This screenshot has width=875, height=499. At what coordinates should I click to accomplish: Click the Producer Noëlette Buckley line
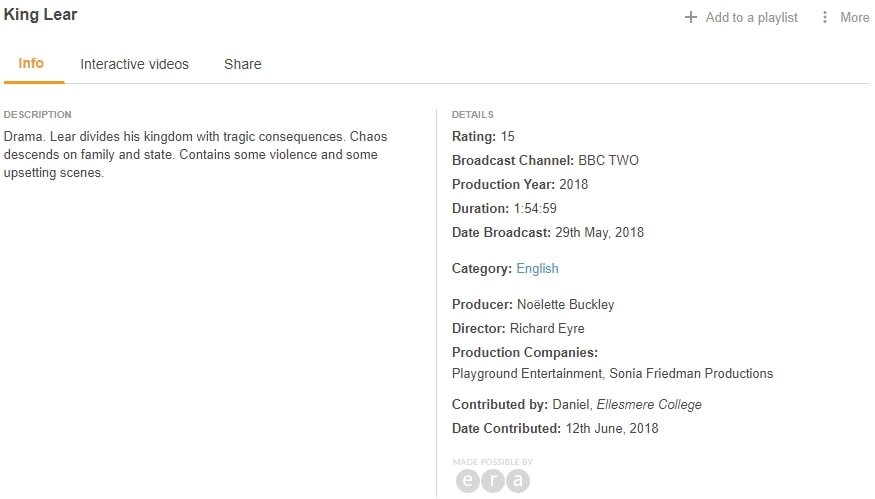533,304
